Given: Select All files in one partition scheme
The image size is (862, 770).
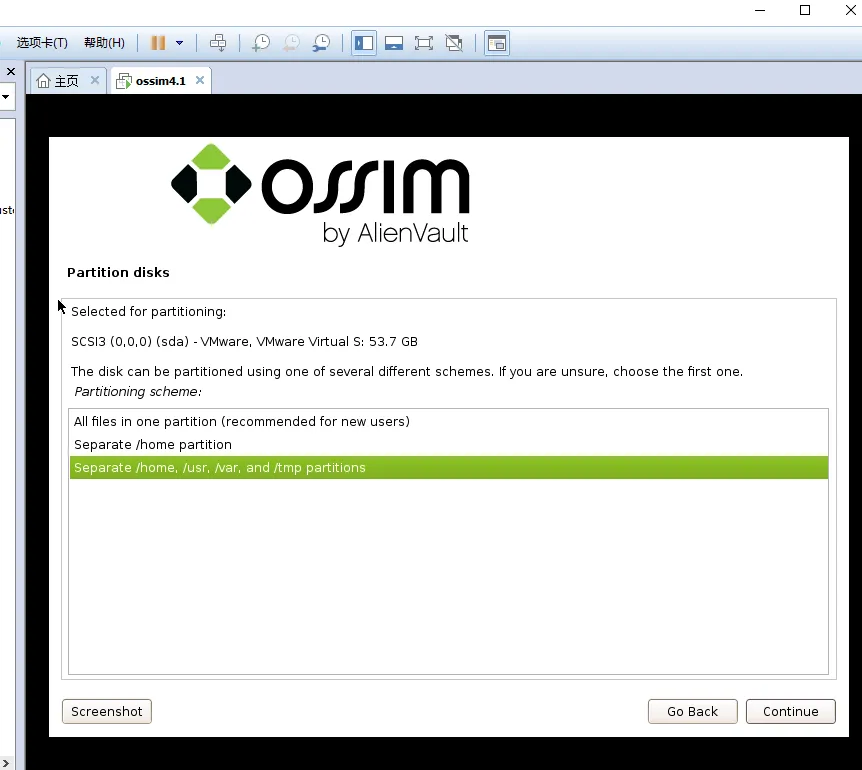Looking at the screenshot, I should click(449, 422).
